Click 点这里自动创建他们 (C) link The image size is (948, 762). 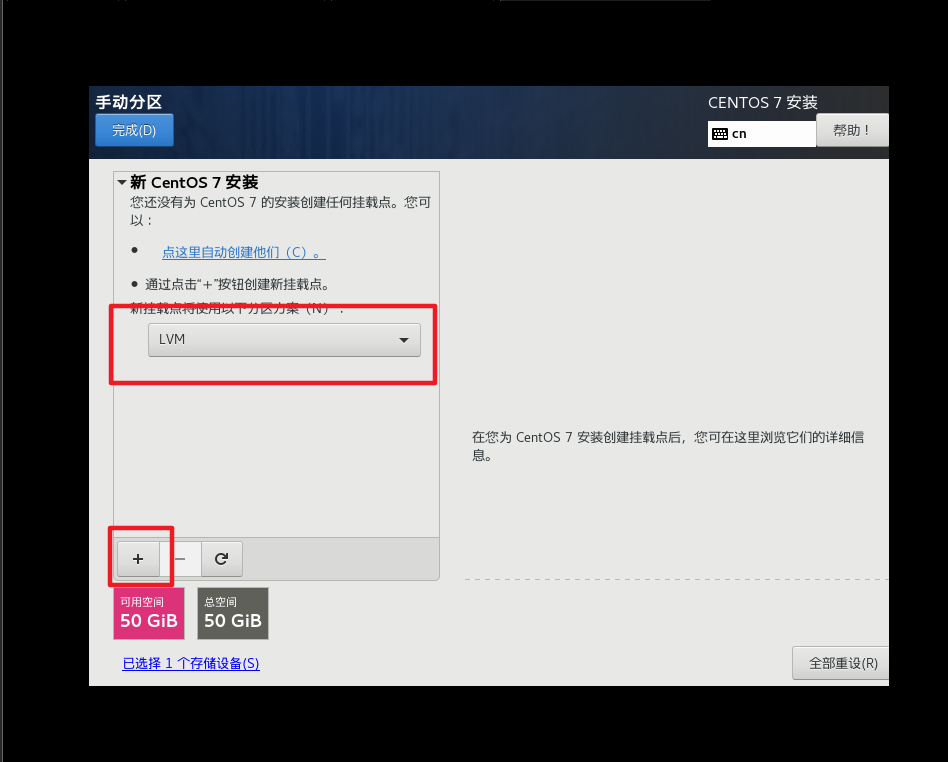[x=244, y=252]
